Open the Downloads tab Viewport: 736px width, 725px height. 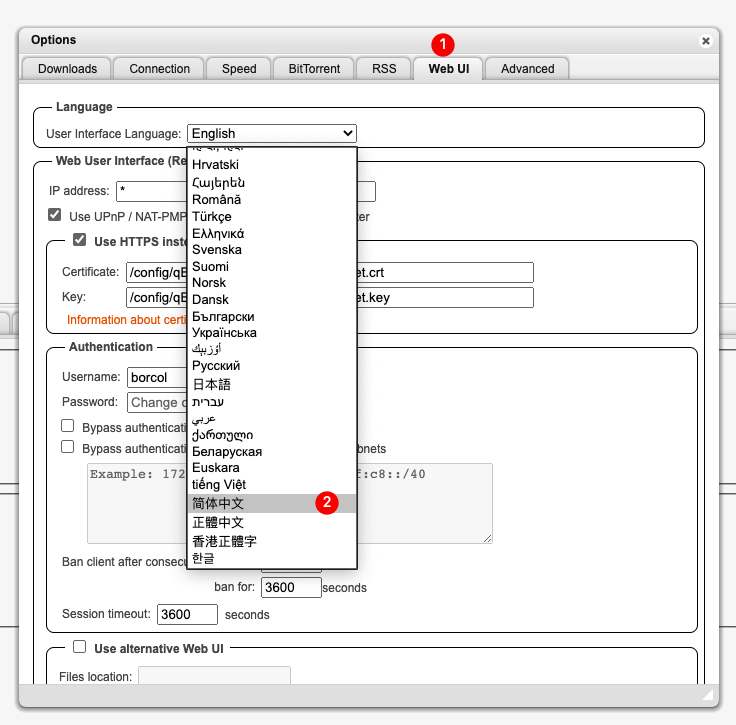pos(67,69)
